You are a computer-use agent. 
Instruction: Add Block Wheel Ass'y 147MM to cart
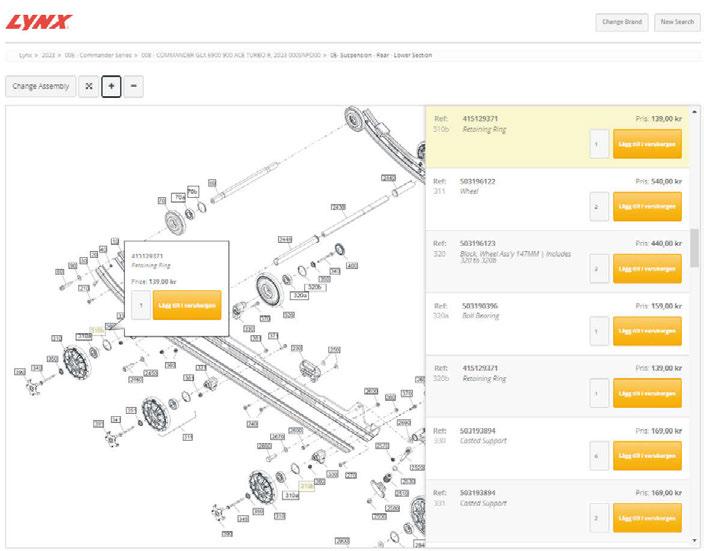647,269
